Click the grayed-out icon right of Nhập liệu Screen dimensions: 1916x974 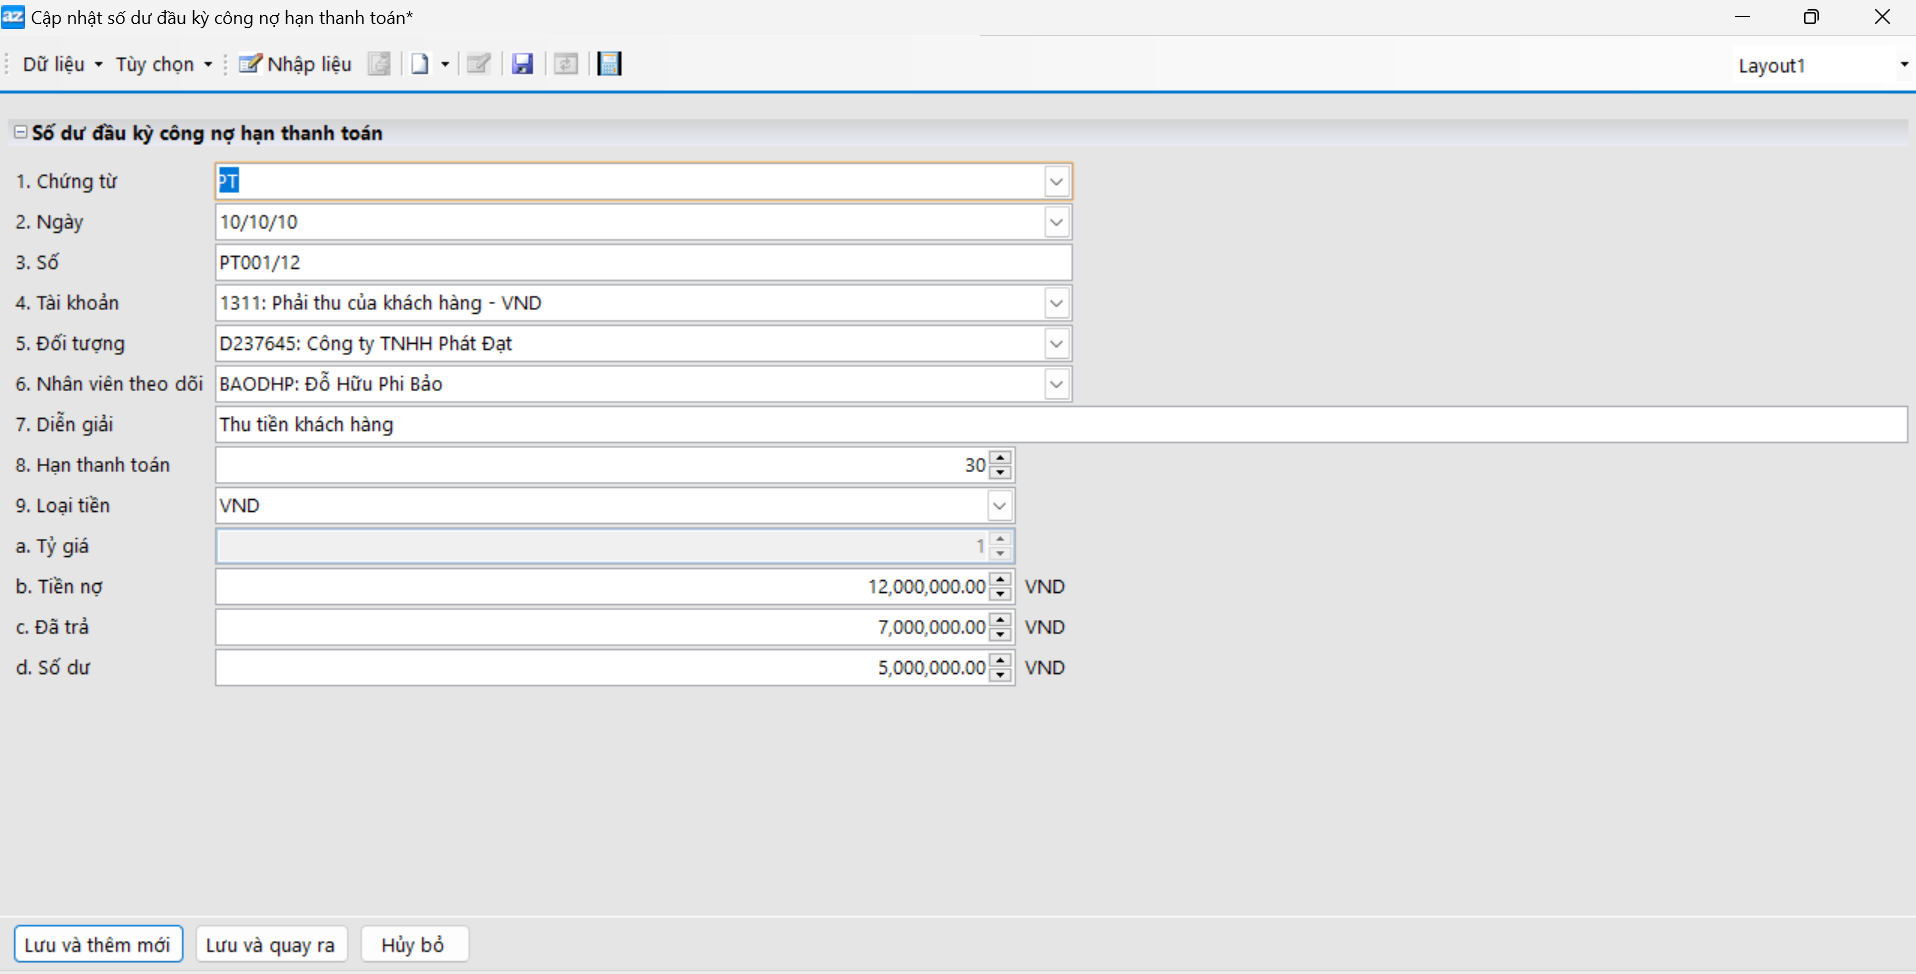(x=379, y=64)
